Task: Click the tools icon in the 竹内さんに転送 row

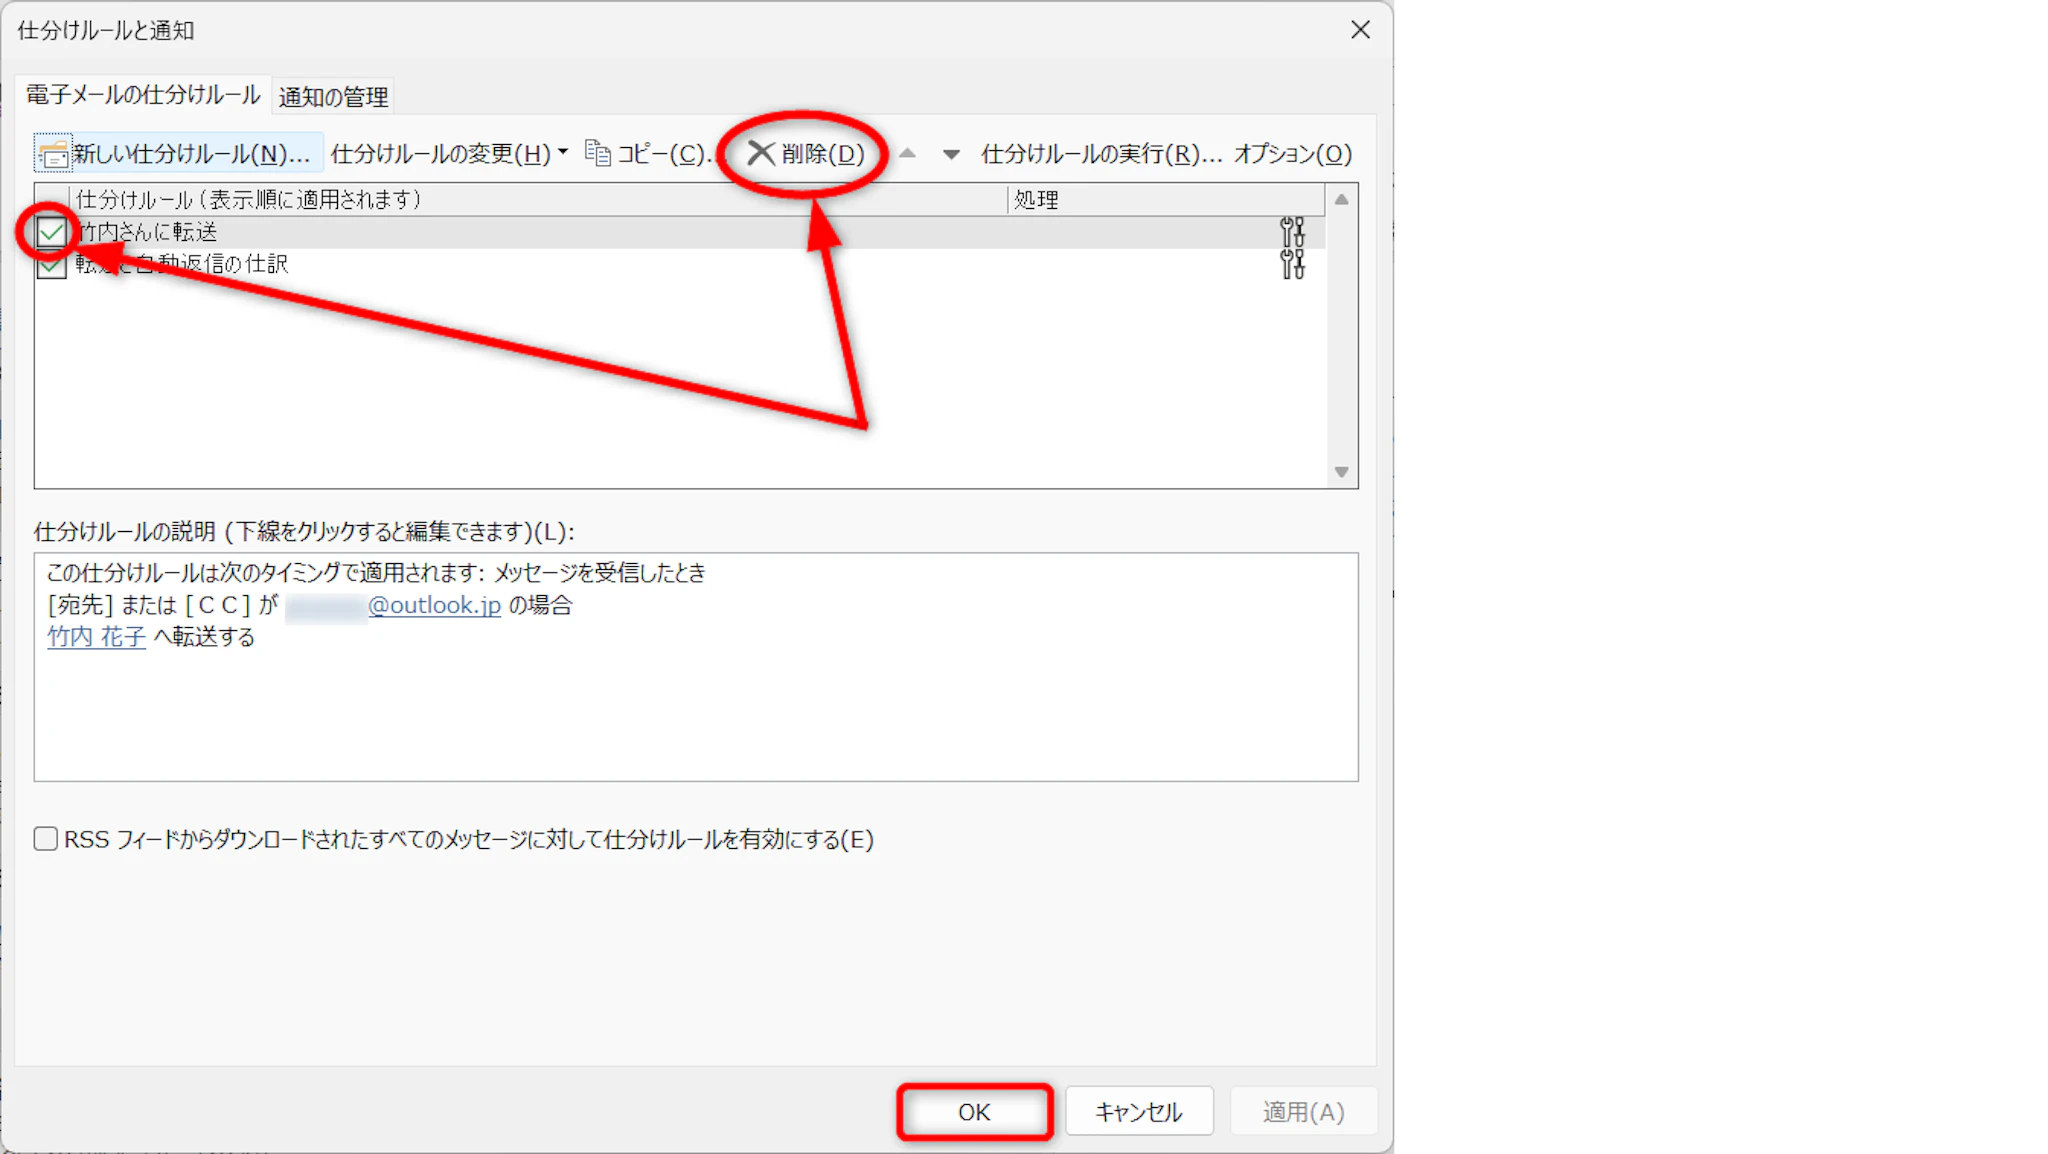Action: (x=1292, y=232)
